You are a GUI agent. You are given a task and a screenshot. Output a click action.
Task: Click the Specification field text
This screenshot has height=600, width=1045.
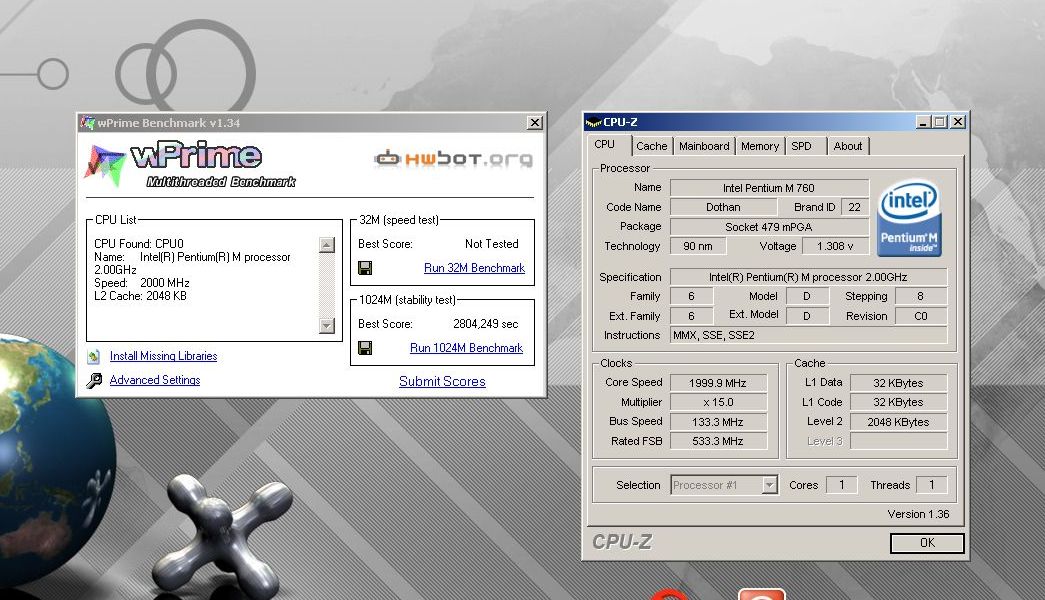(808, 277)
